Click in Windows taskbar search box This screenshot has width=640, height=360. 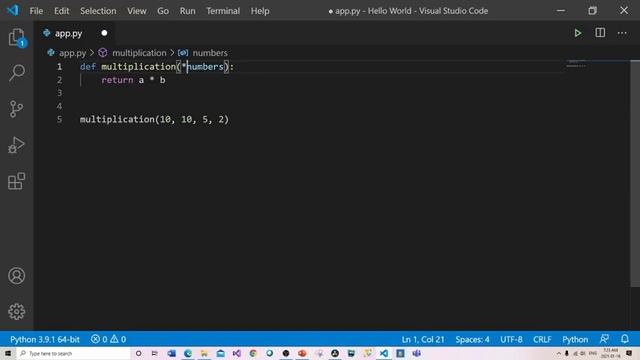click(73, 353)
